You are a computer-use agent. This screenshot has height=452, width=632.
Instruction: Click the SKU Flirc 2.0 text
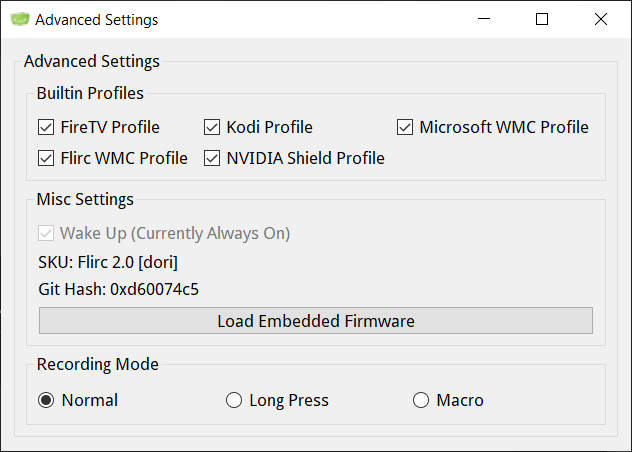108,262
